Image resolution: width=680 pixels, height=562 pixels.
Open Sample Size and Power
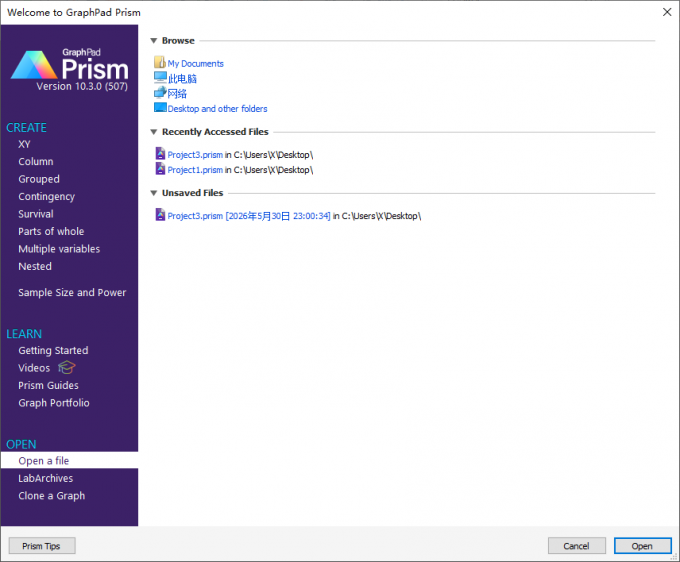coord(72,293)
